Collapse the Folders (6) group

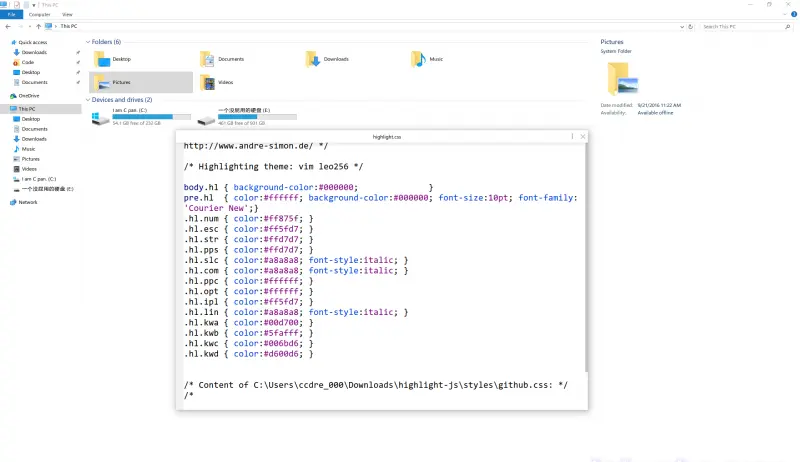[88, 42]
